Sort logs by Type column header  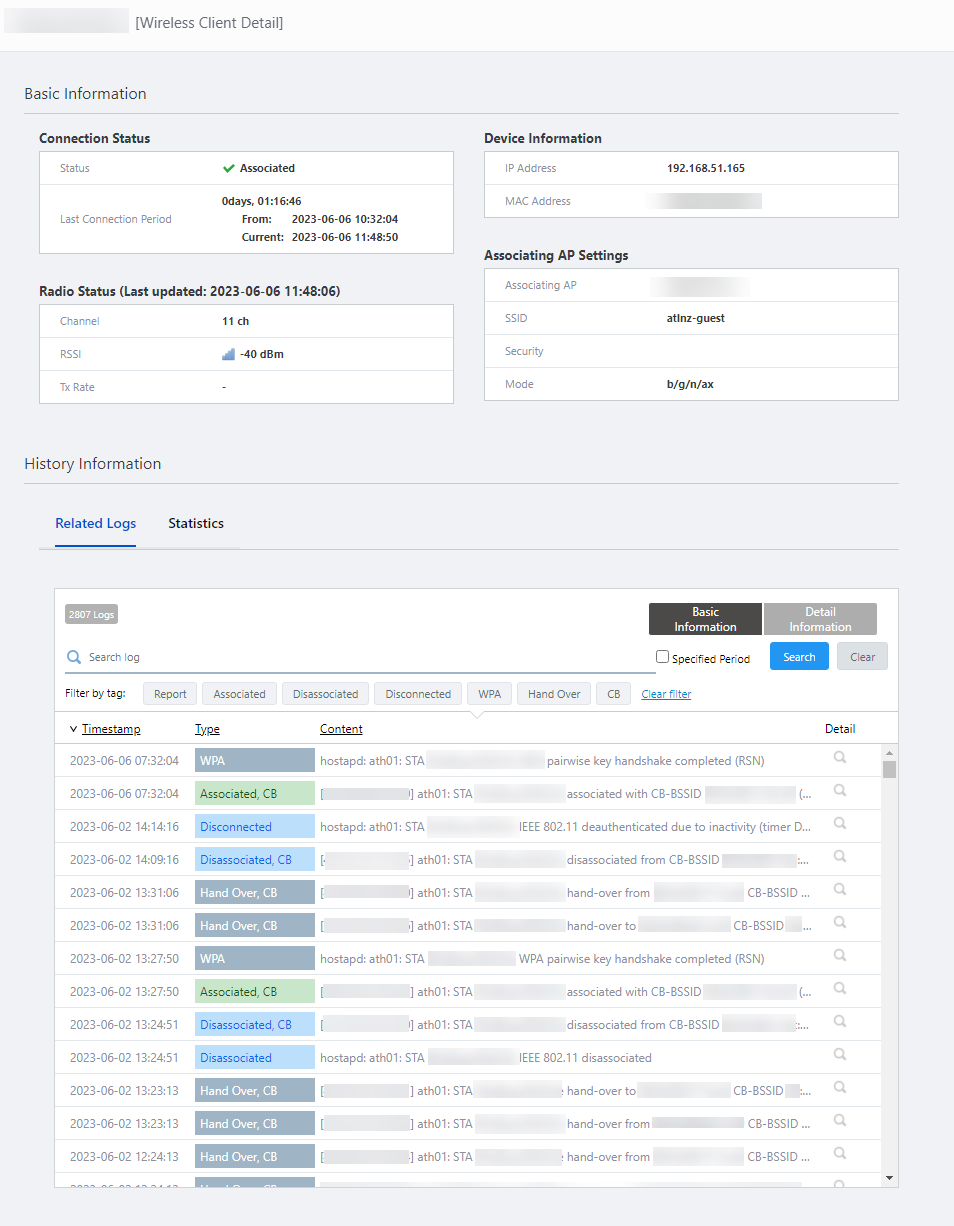click(x=207, y=729)
